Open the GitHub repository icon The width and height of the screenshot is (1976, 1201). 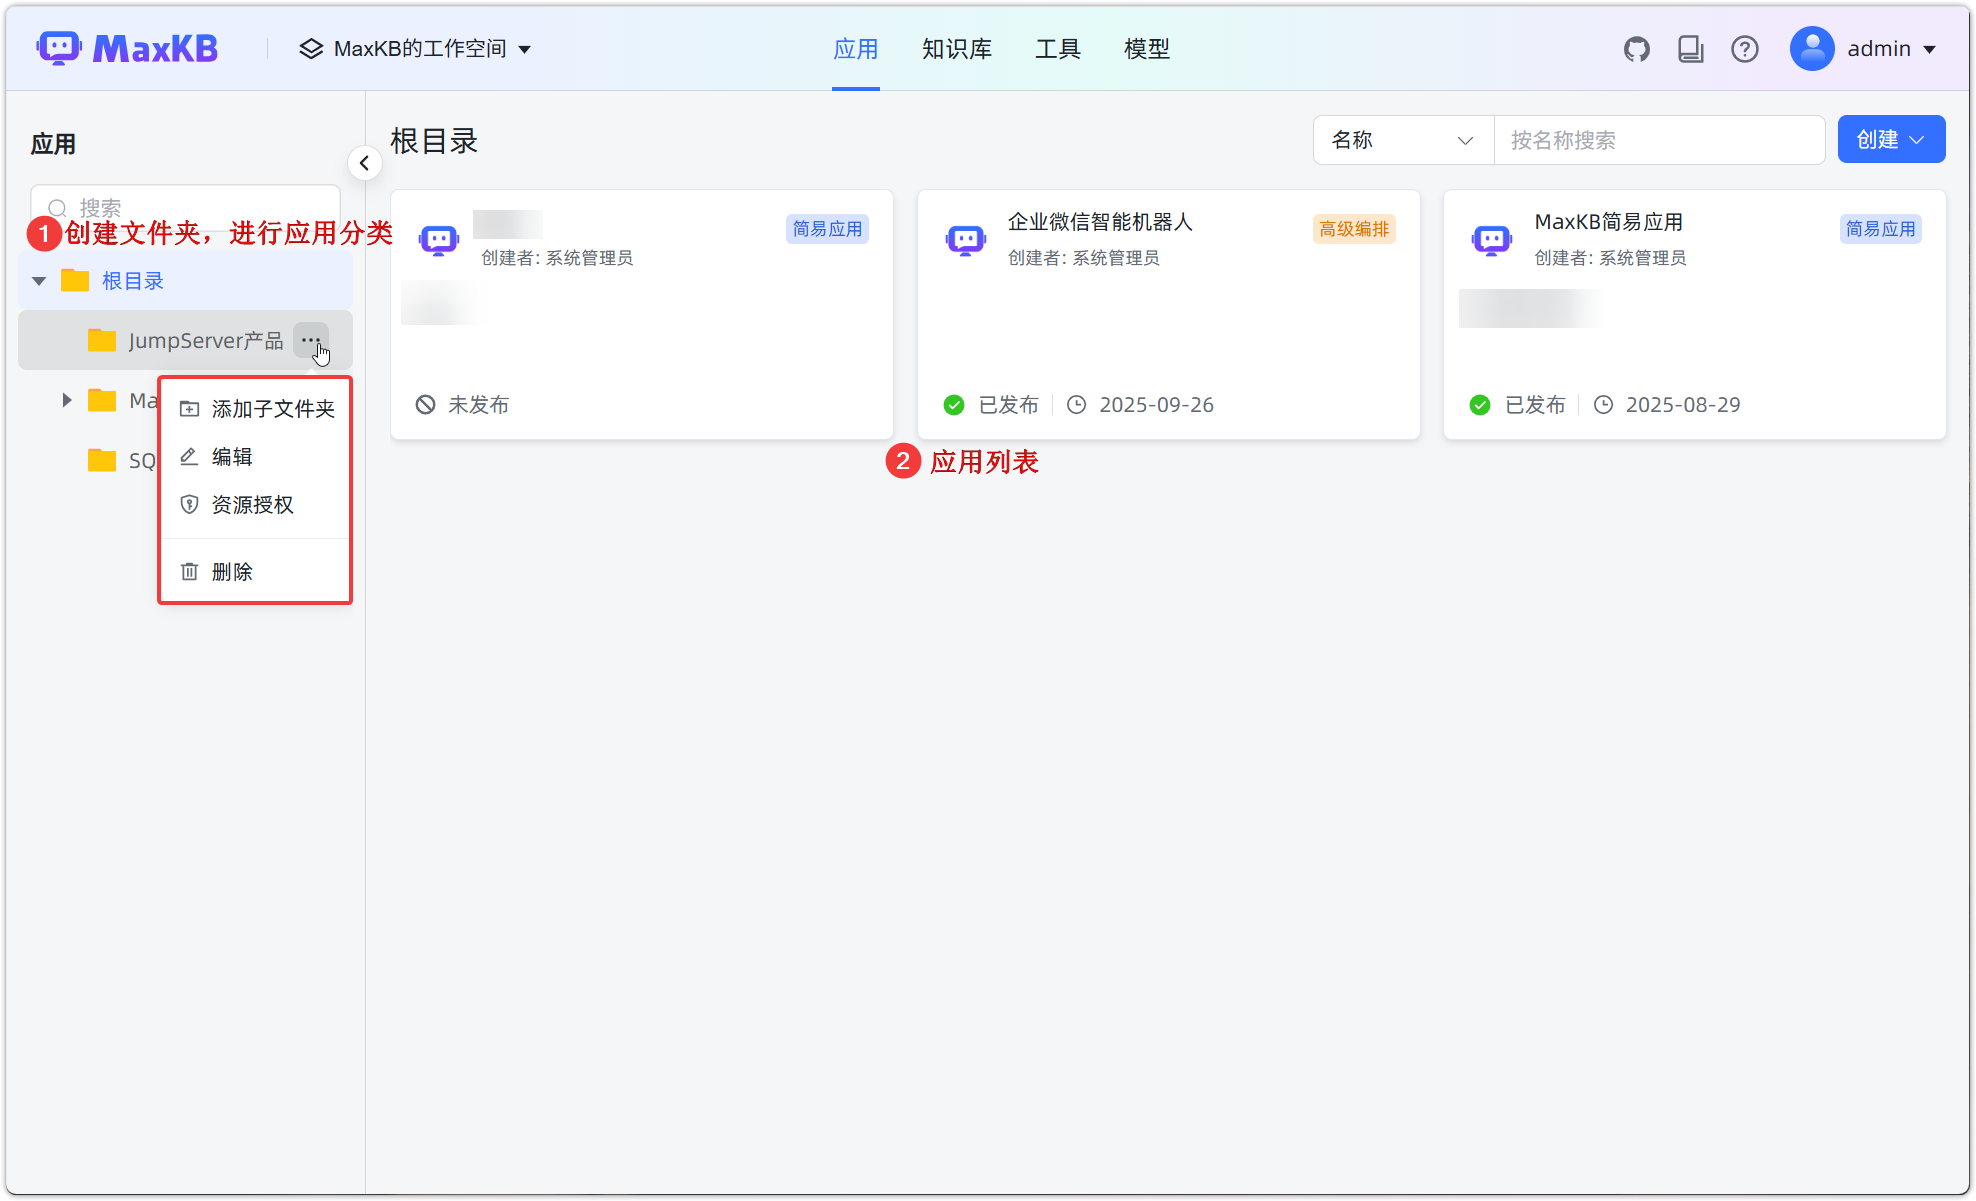1637,47
